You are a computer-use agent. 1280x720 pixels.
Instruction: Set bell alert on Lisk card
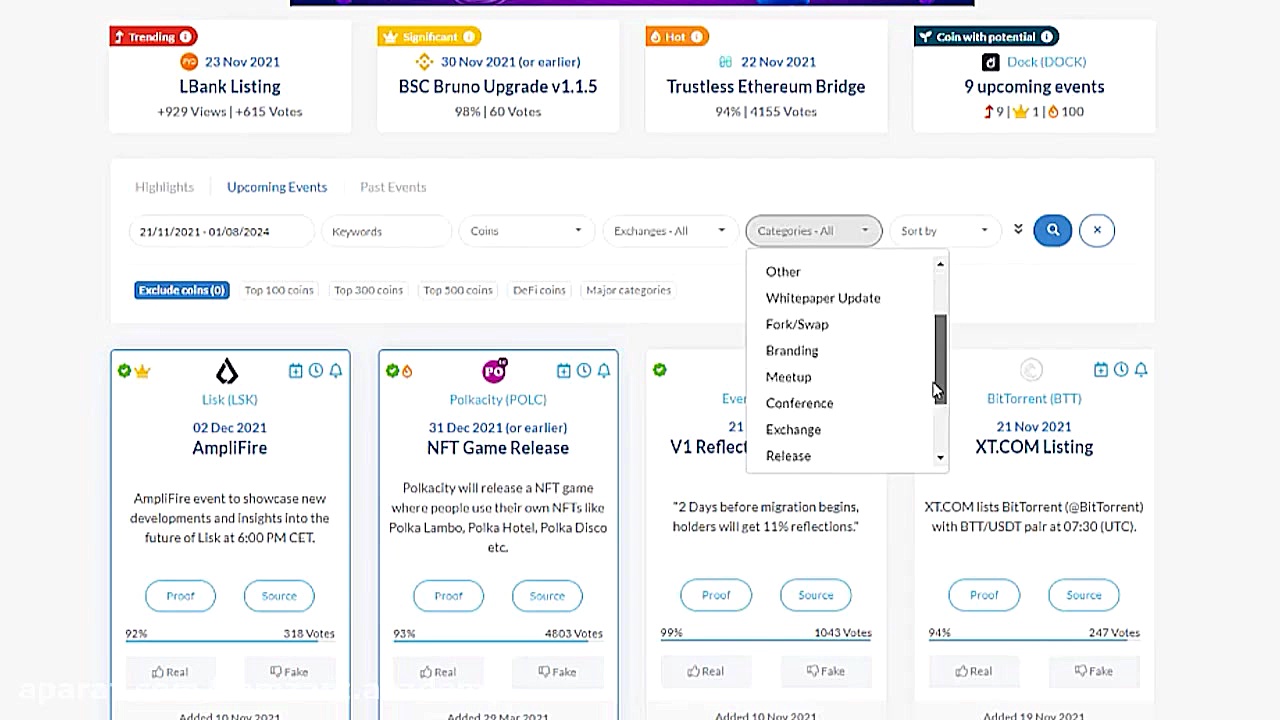pos(336,371)
